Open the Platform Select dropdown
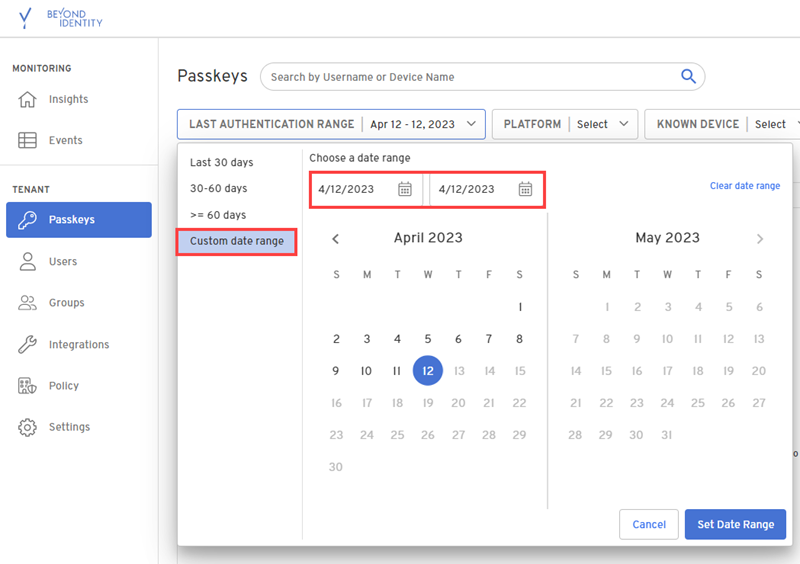Viewport: 800px width, 564px height. point(565,124)
